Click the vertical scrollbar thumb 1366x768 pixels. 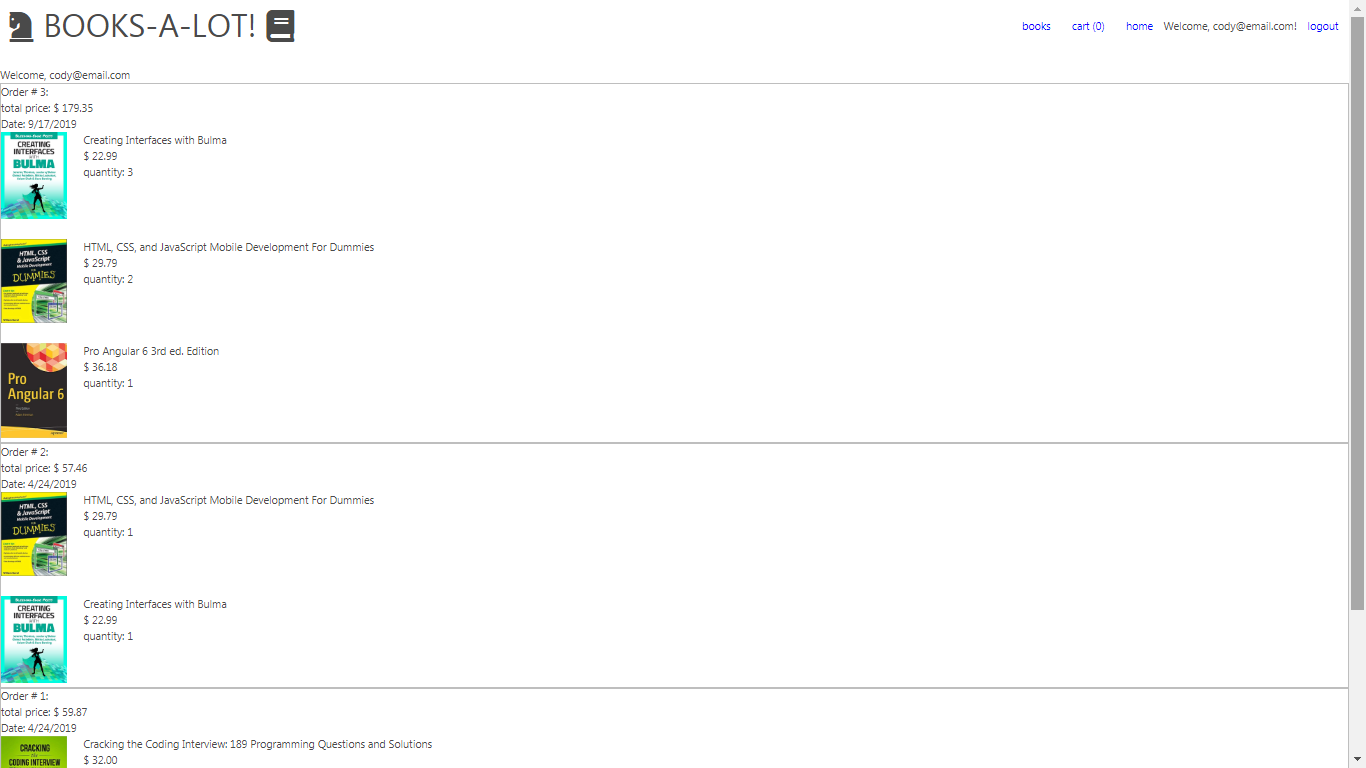point(1357,310)
